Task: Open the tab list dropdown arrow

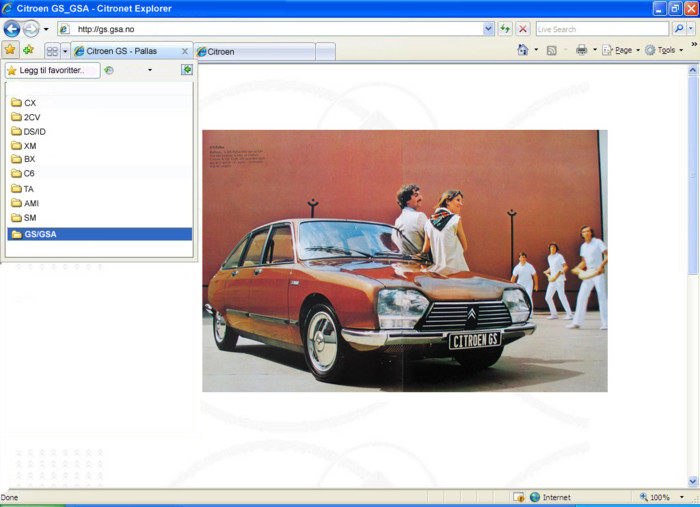Action: pyautogui.click(x=65, y=51)
